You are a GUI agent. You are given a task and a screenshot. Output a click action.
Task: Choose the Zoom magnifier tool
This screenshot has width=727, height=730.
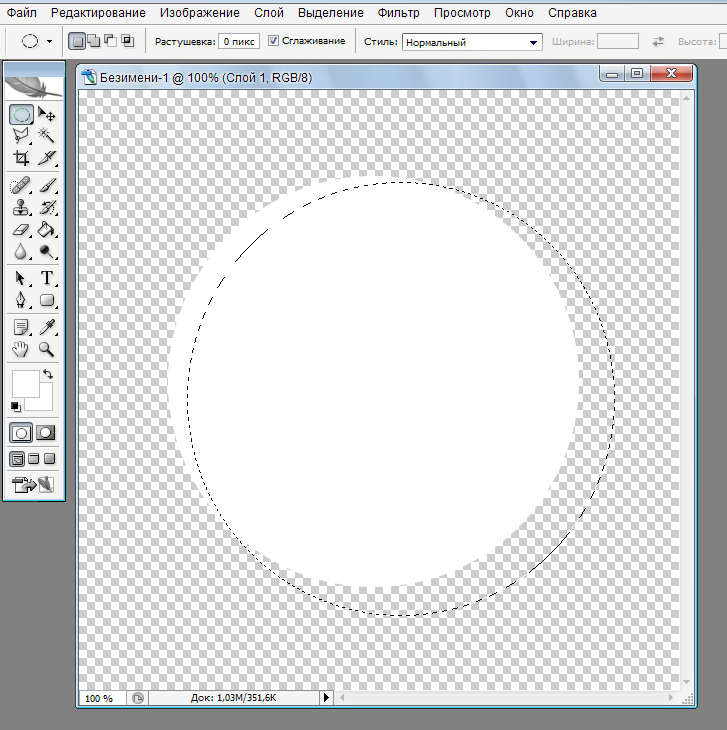pyautogui.click(x=46, y=349)
